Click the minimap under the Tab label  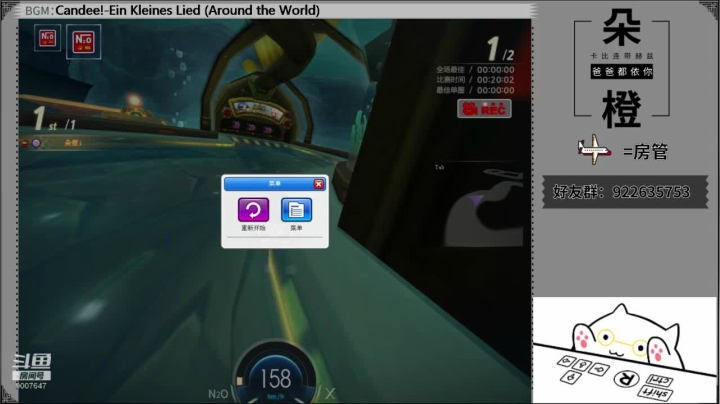point(482,207)
